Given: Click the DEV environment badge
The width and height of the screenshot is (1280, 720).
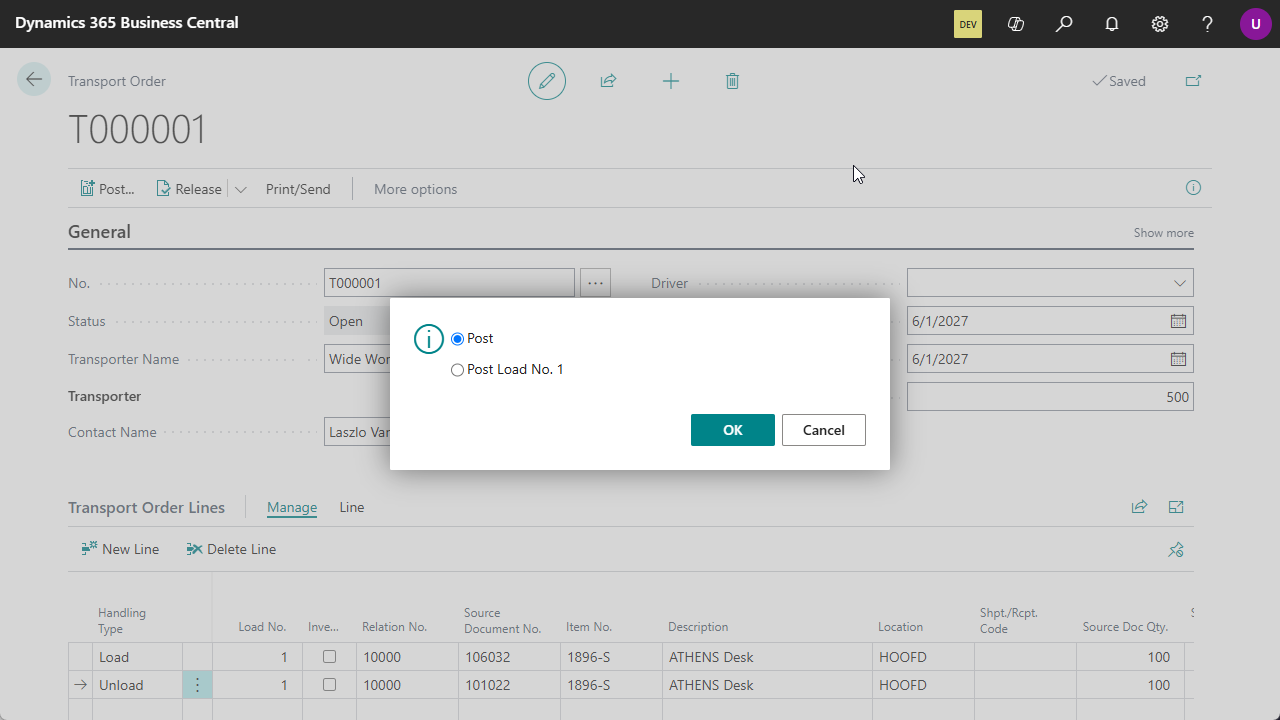Looking at the screenshot, I should pos(968,24).
